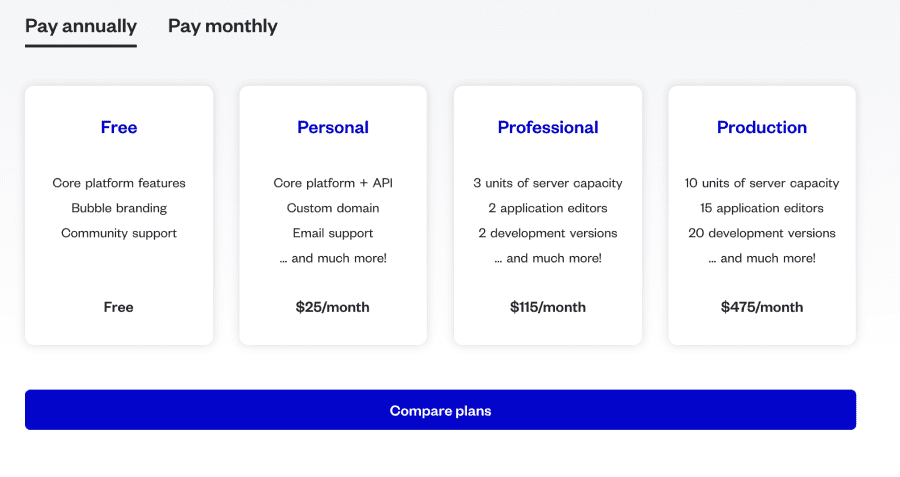Switch to the Pay annually tab
The width and height of the screenshot is (900, 477).
[x=81, y=26]
